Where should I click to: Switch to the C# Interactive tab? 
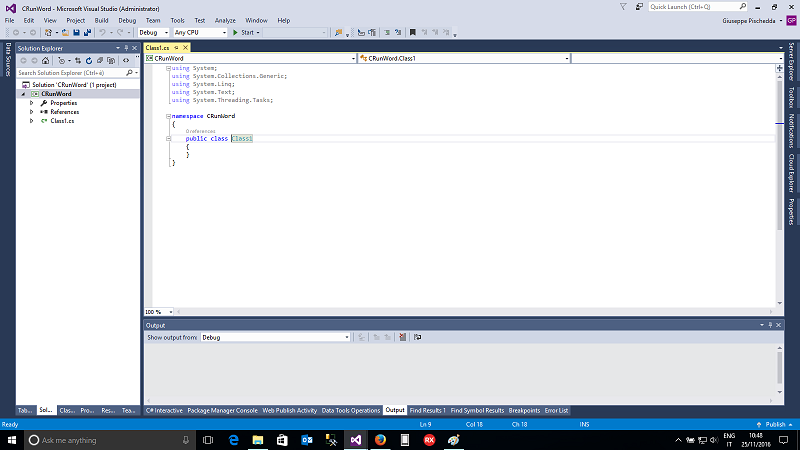click(x=164, y=410)
